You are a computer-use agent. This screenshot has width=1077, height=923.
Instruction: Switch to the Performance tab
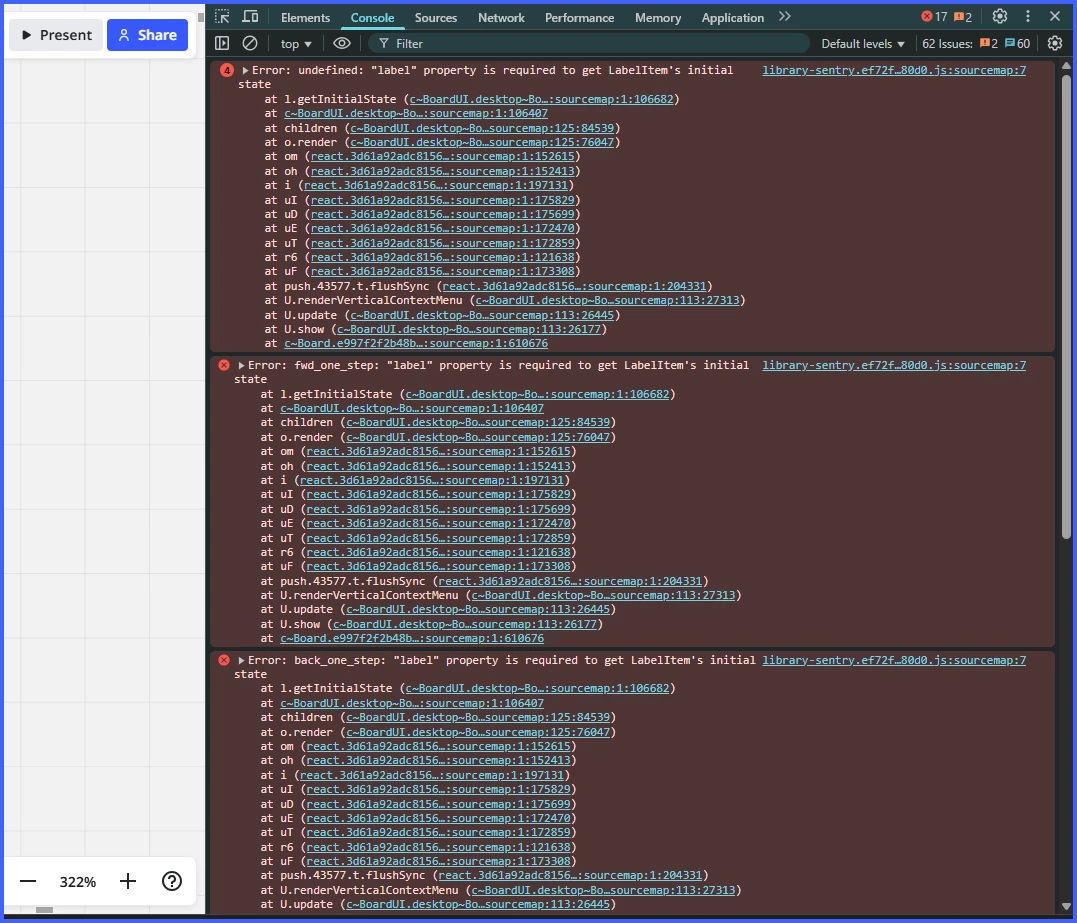pos(580,18)
